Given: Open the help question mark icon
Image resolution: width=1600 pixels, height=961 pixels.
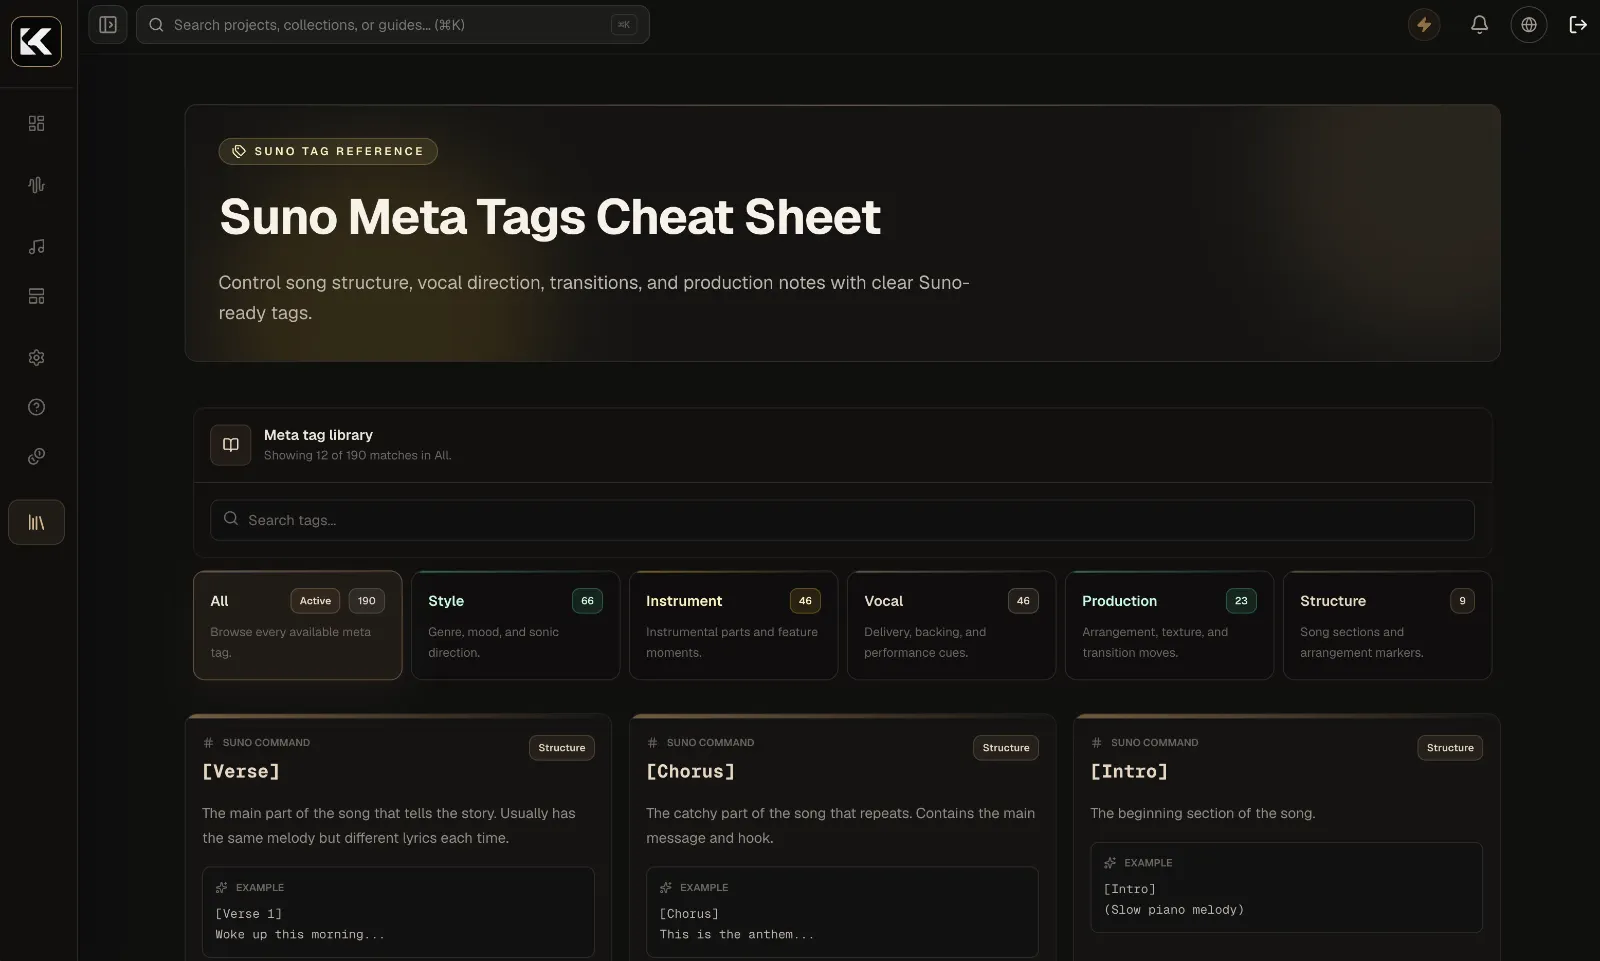Looking at the screenshot, I should 37,407.
